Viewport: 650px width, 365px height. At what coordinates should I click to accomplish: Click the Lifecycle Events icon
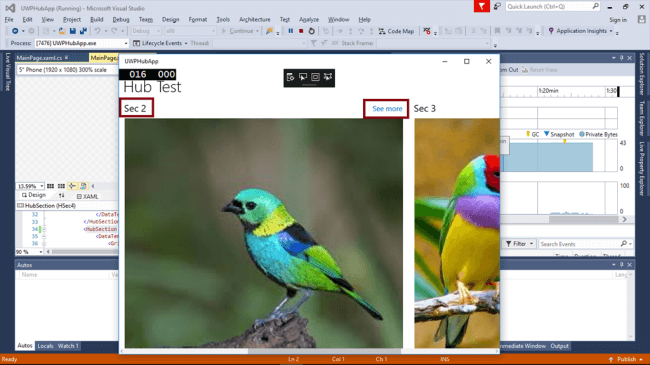pyautogui.click(x=136, y=43)
